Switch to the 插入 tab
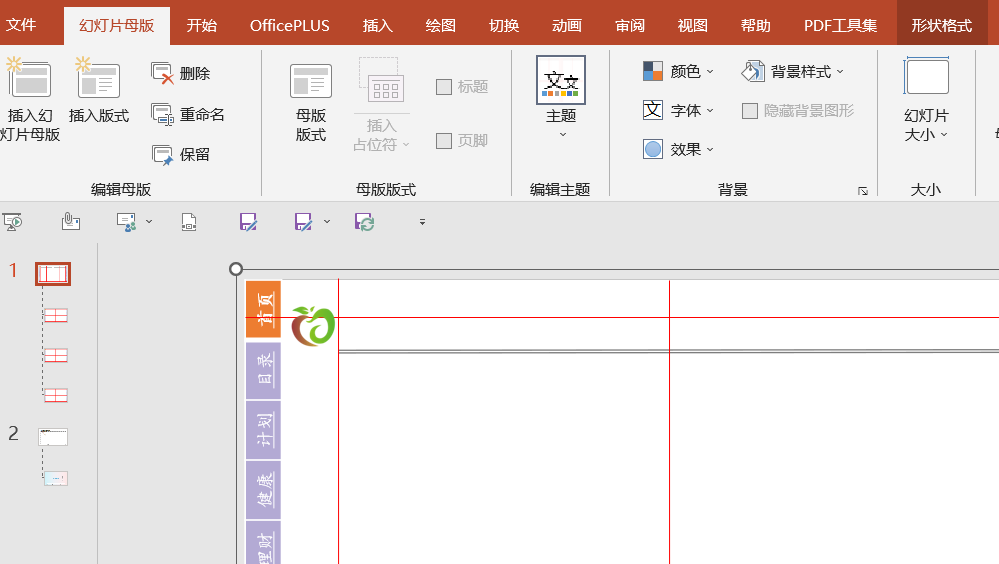 click(378, 25)
